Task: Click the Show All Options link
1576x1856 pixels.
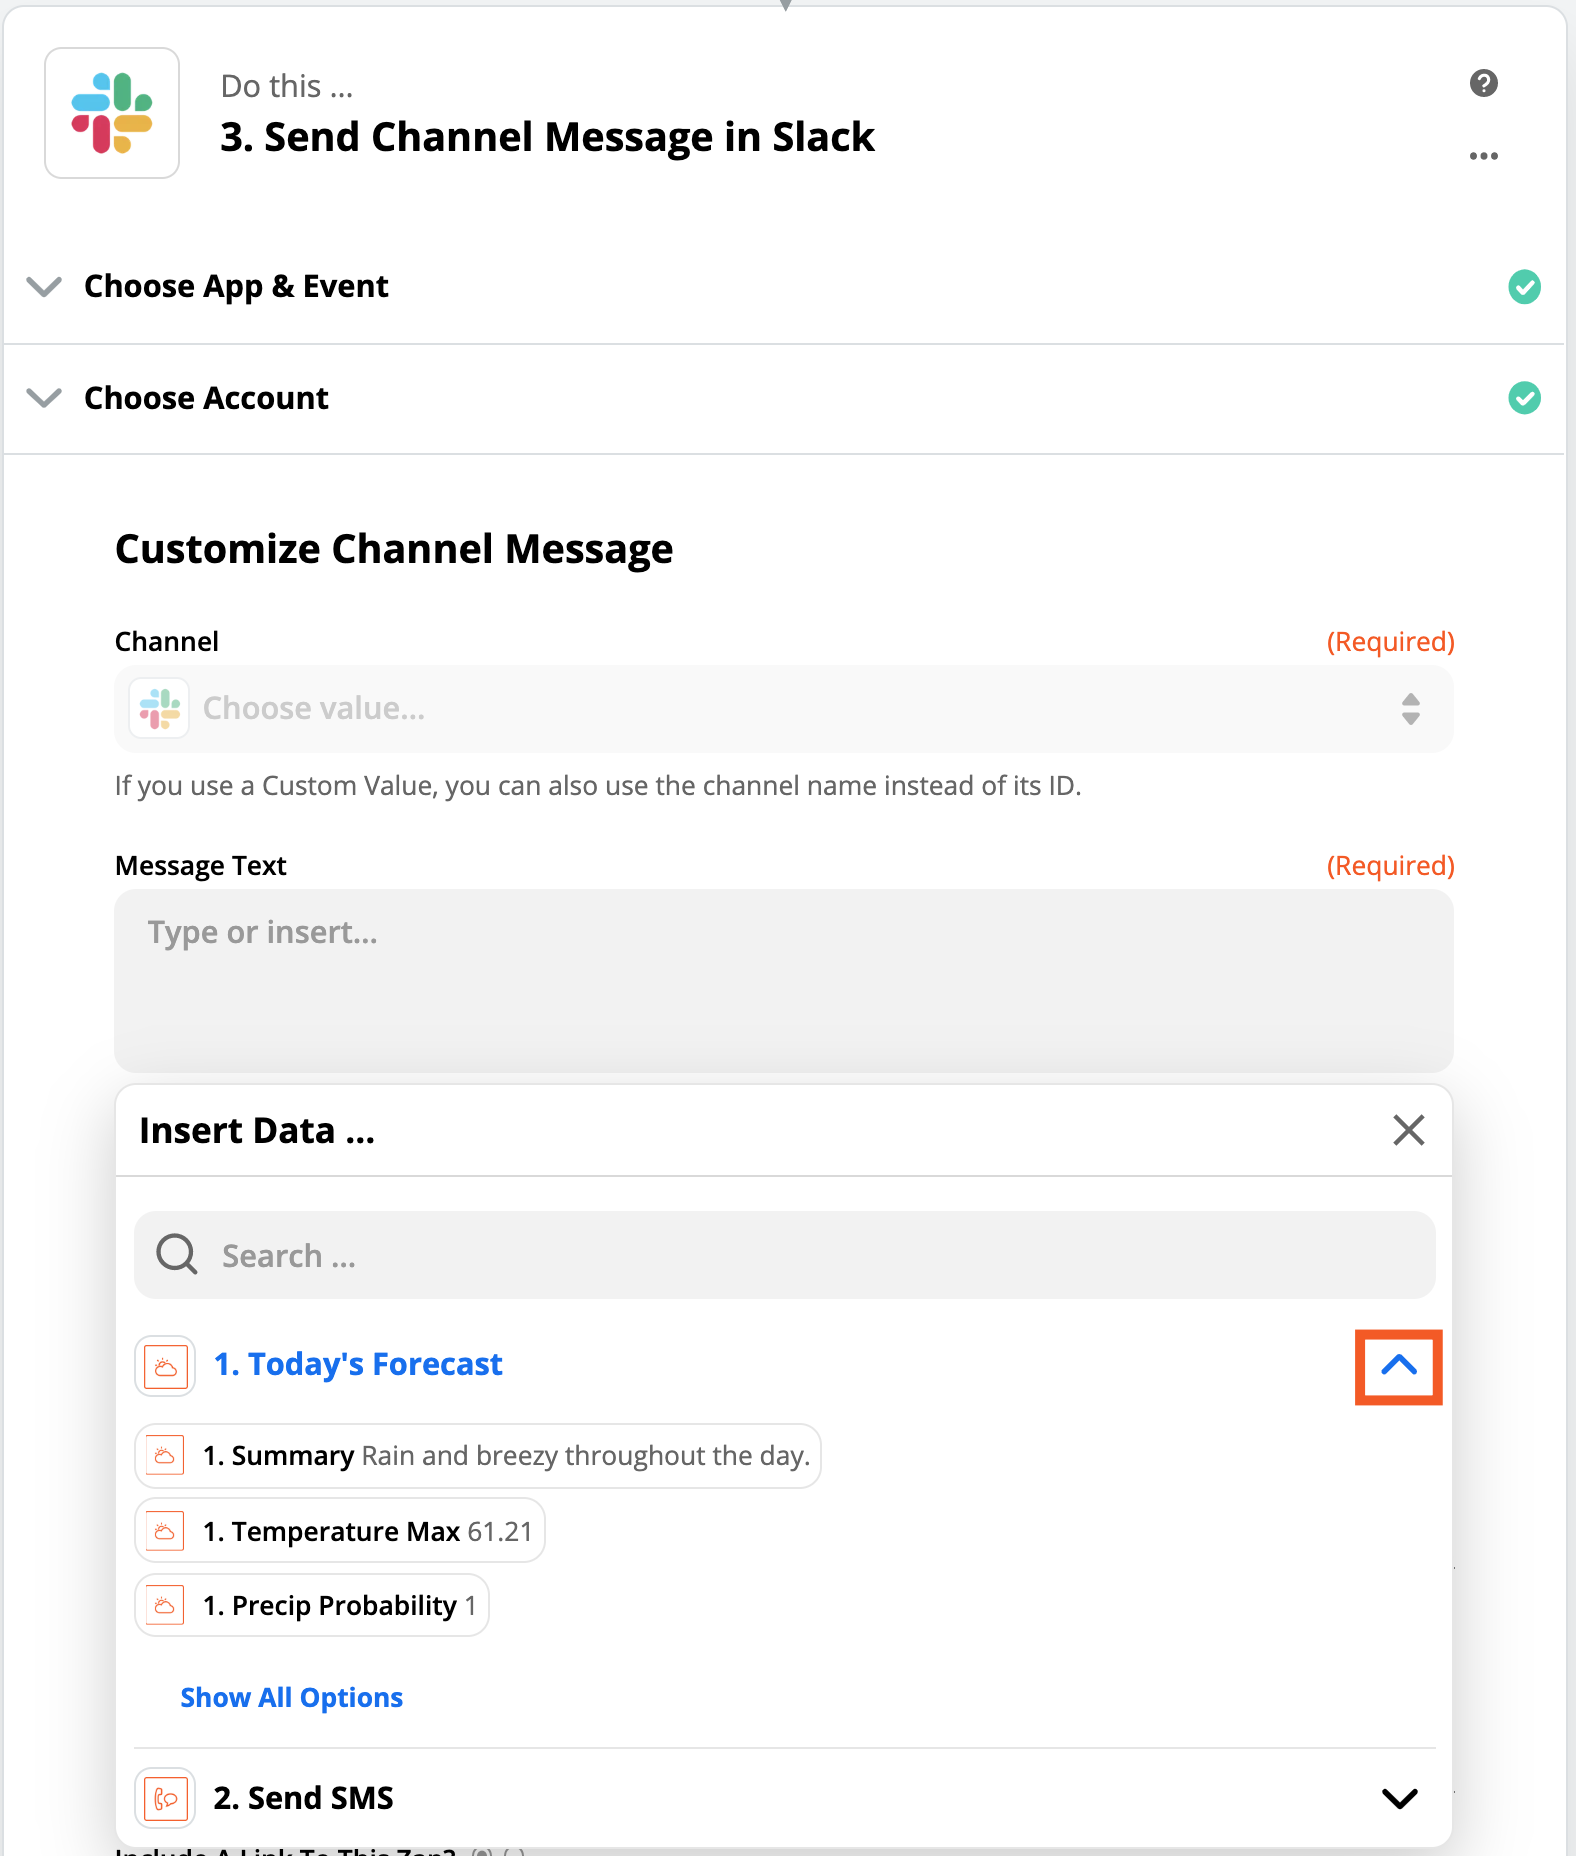Action: point(291,1698)
